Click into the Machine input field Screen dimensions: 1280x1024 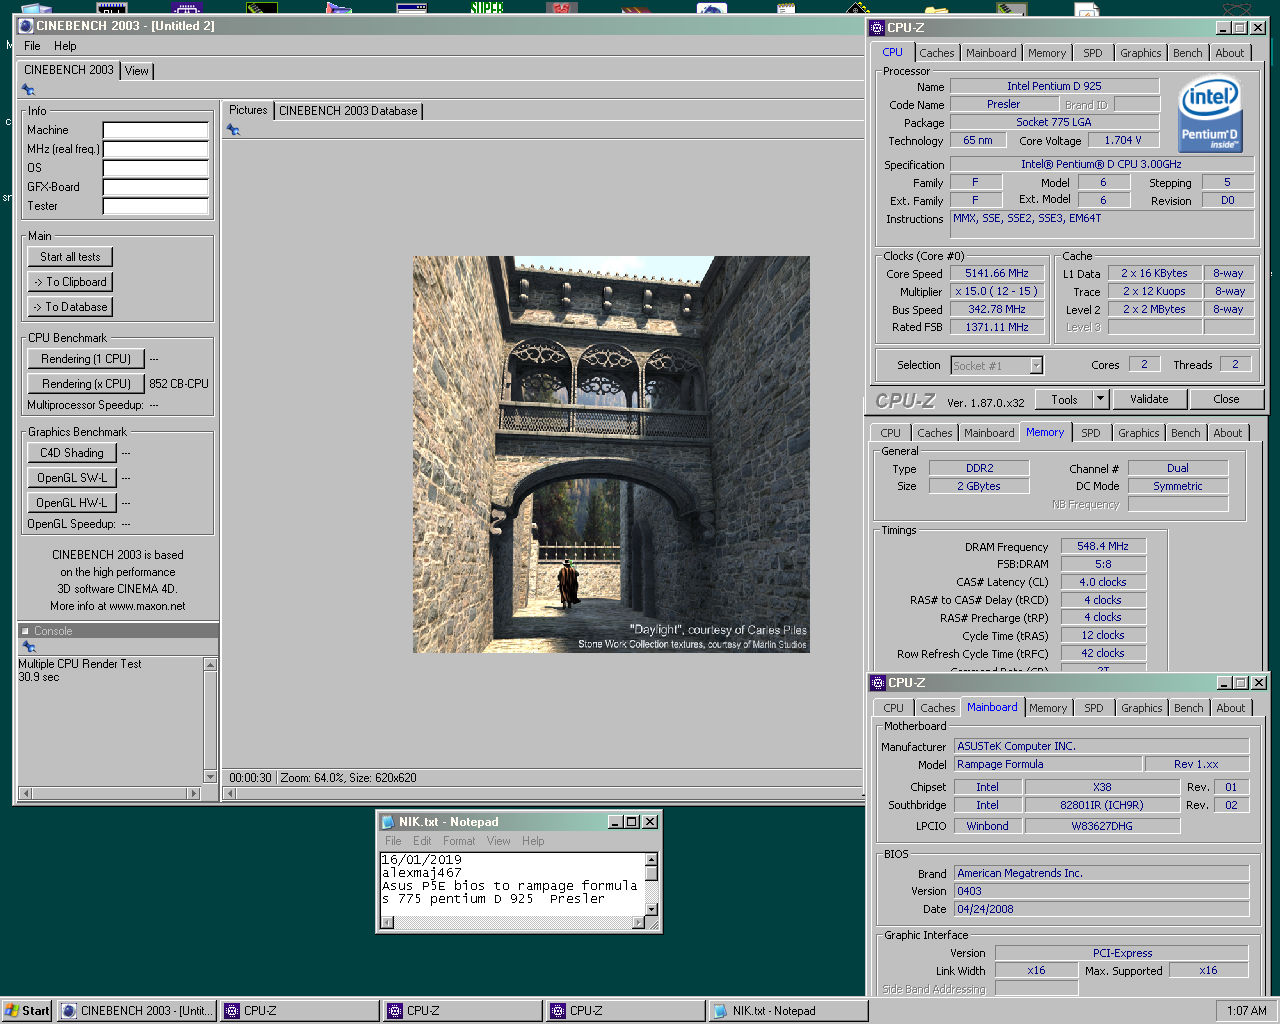[156, 130]
